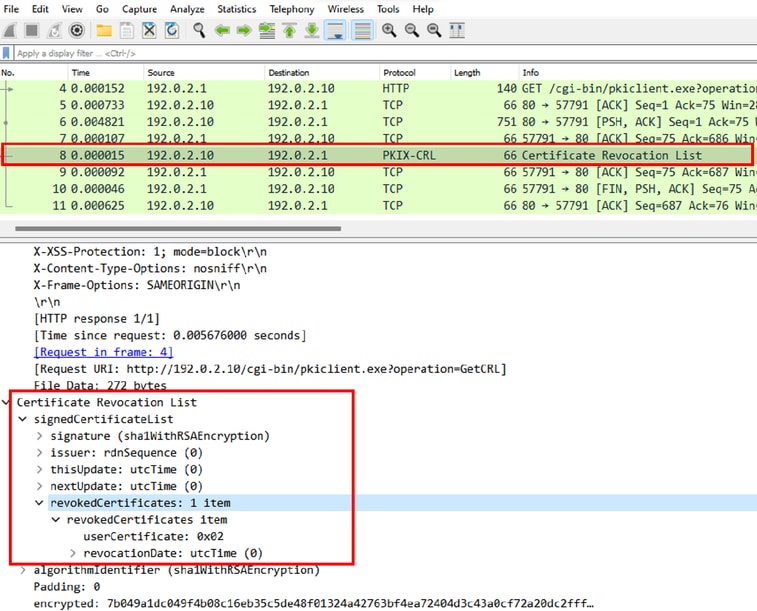This screenshot has height=611, width=757.
Task: Select packet 10 FIN, PSH, ACK row
Action: [378, 189]
